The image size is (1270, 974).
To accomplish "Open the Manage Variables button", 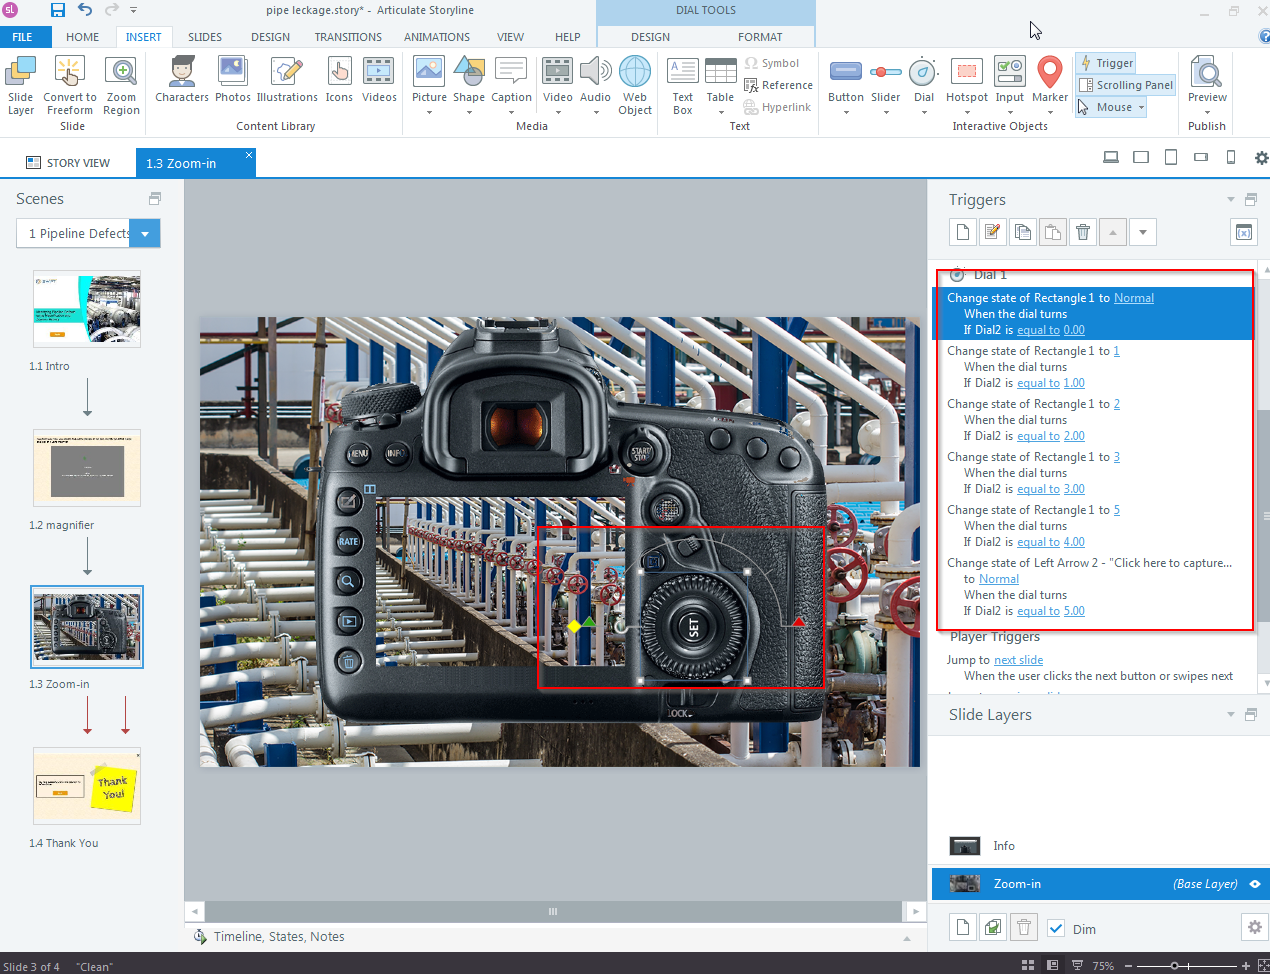I will [x=1244, y=232].
